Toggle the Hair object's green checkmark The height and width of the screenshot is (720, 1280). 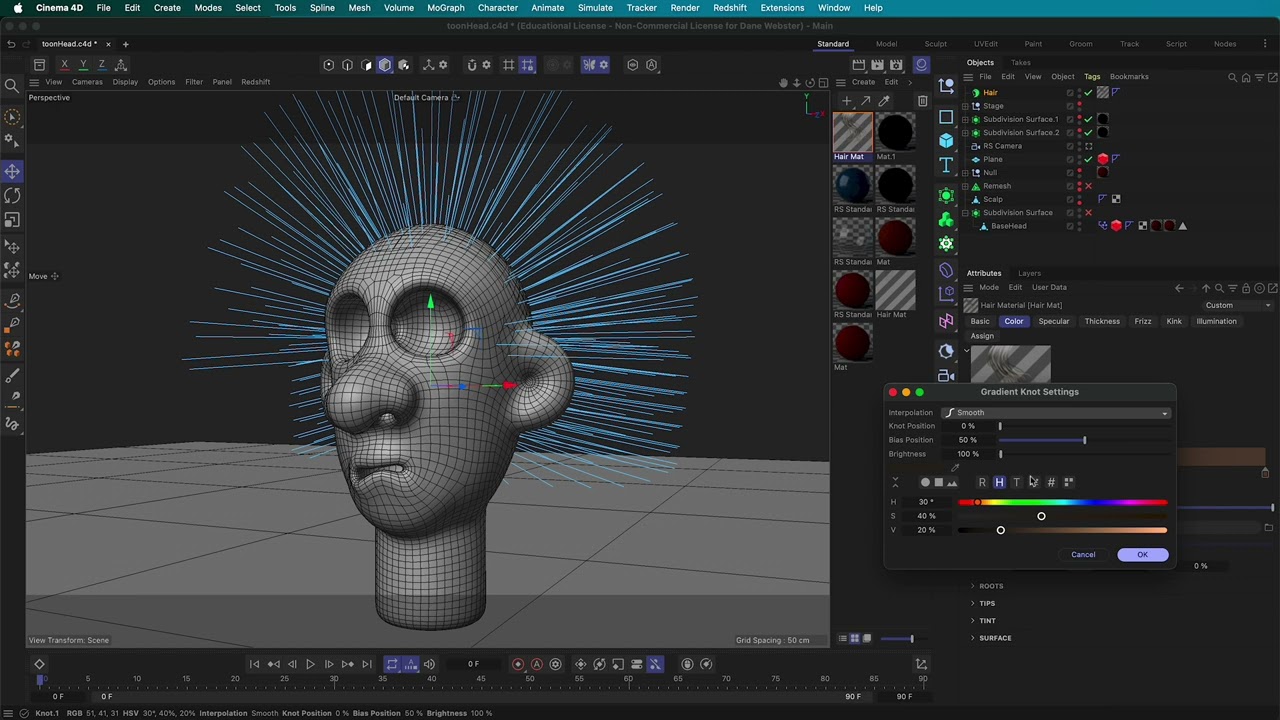(1088, 93)
